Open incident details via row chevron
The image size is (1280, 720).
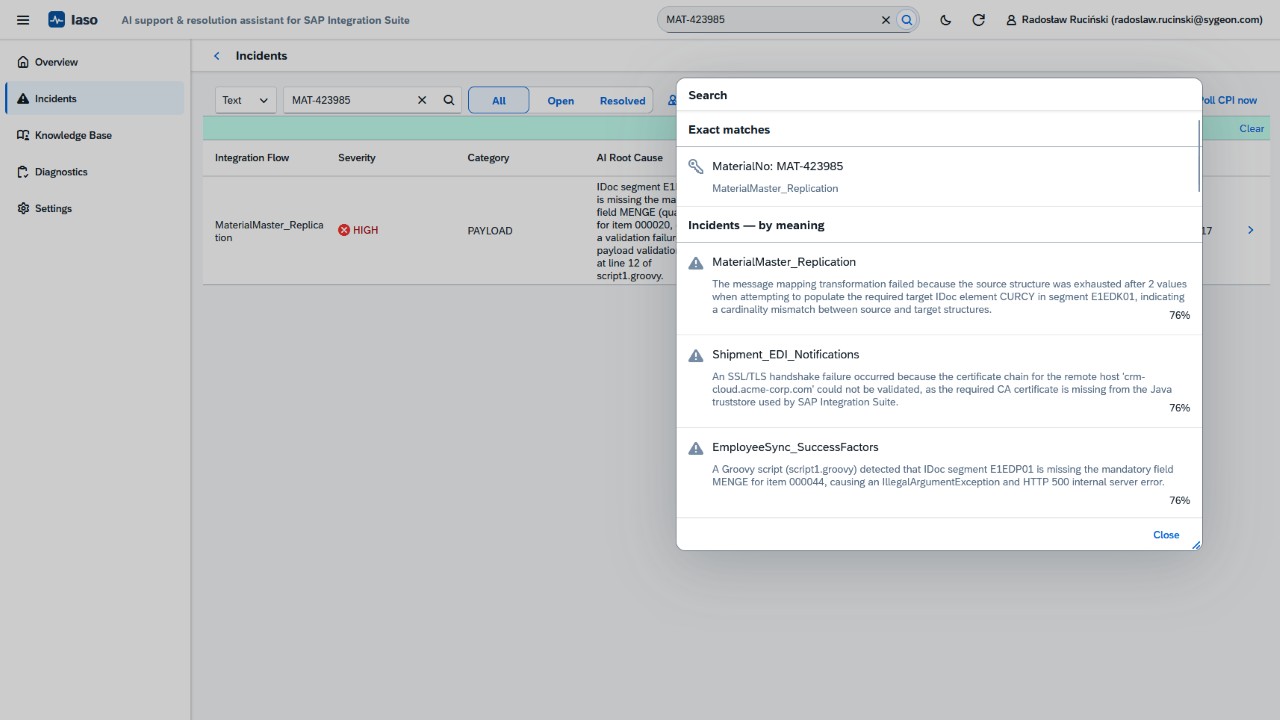tap(1251, 231)
